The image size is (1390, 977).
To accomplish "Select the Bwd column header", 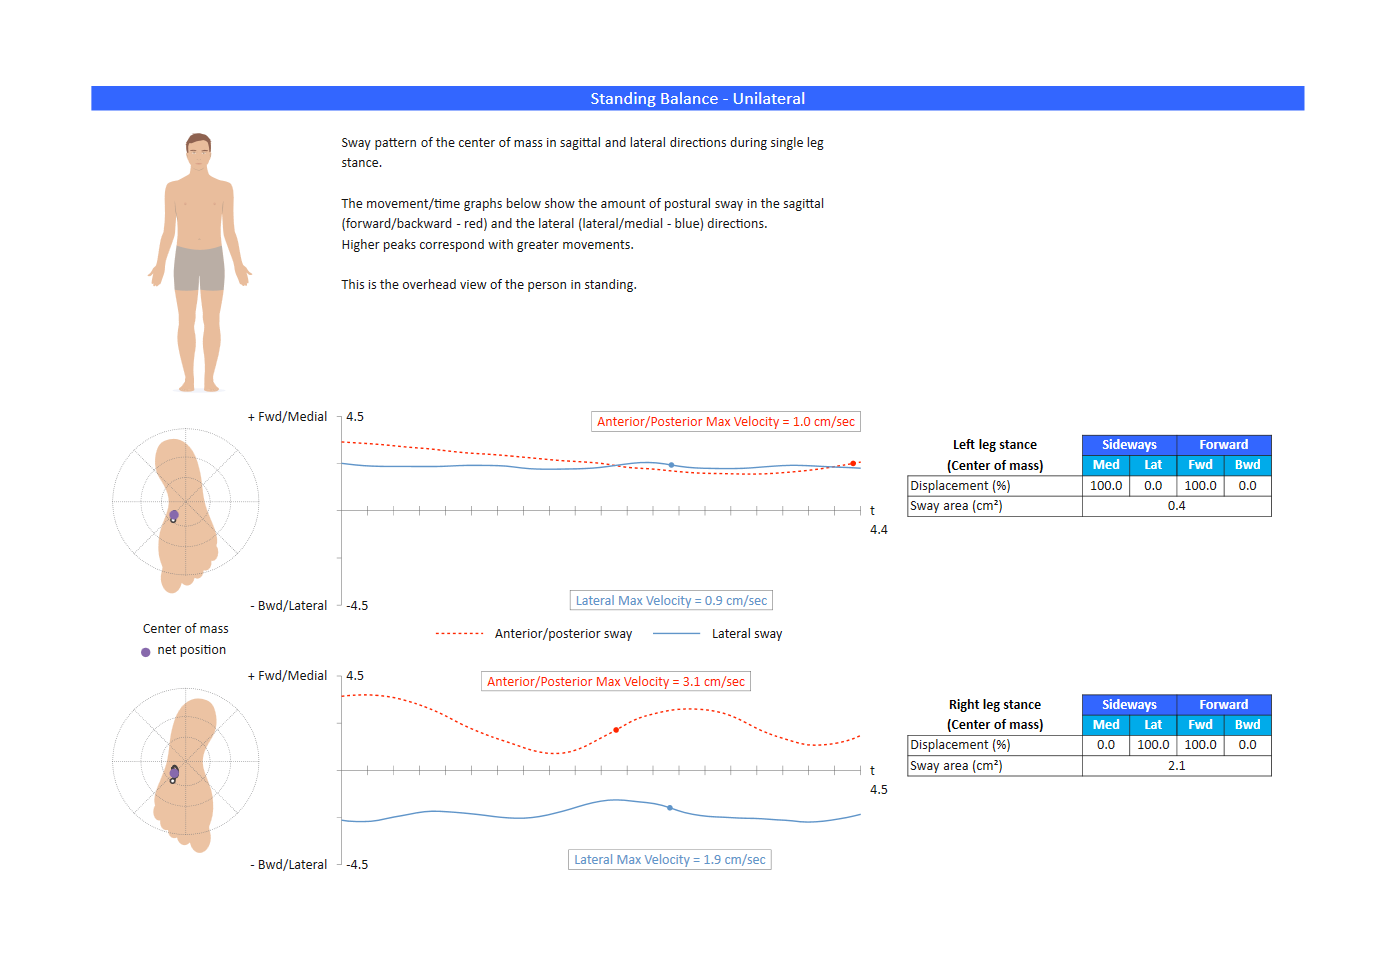I will coord(1247,465).
